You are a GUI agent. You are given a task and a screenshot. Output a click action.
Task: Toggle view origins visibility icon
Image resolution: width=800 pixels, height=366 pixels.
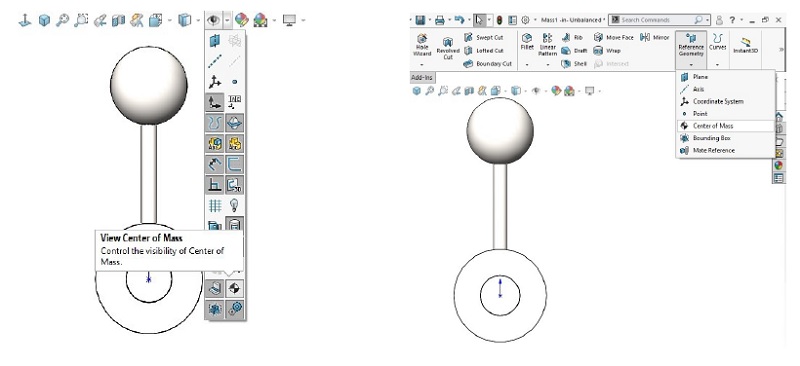tap(215, 102)
